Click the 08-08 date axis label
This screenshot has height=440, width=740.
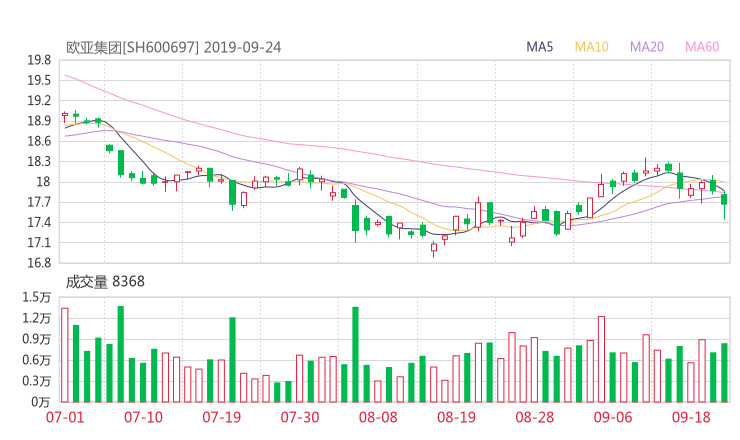coord(378,417)
